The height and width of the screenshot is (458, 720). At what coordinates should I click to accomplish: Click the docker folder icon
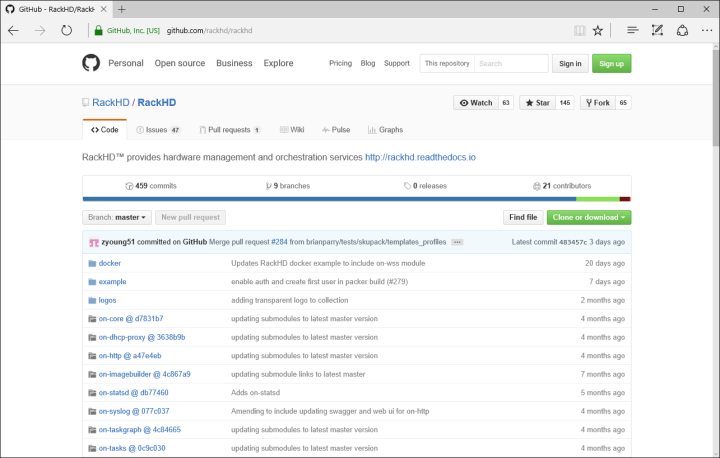[89, 263]
